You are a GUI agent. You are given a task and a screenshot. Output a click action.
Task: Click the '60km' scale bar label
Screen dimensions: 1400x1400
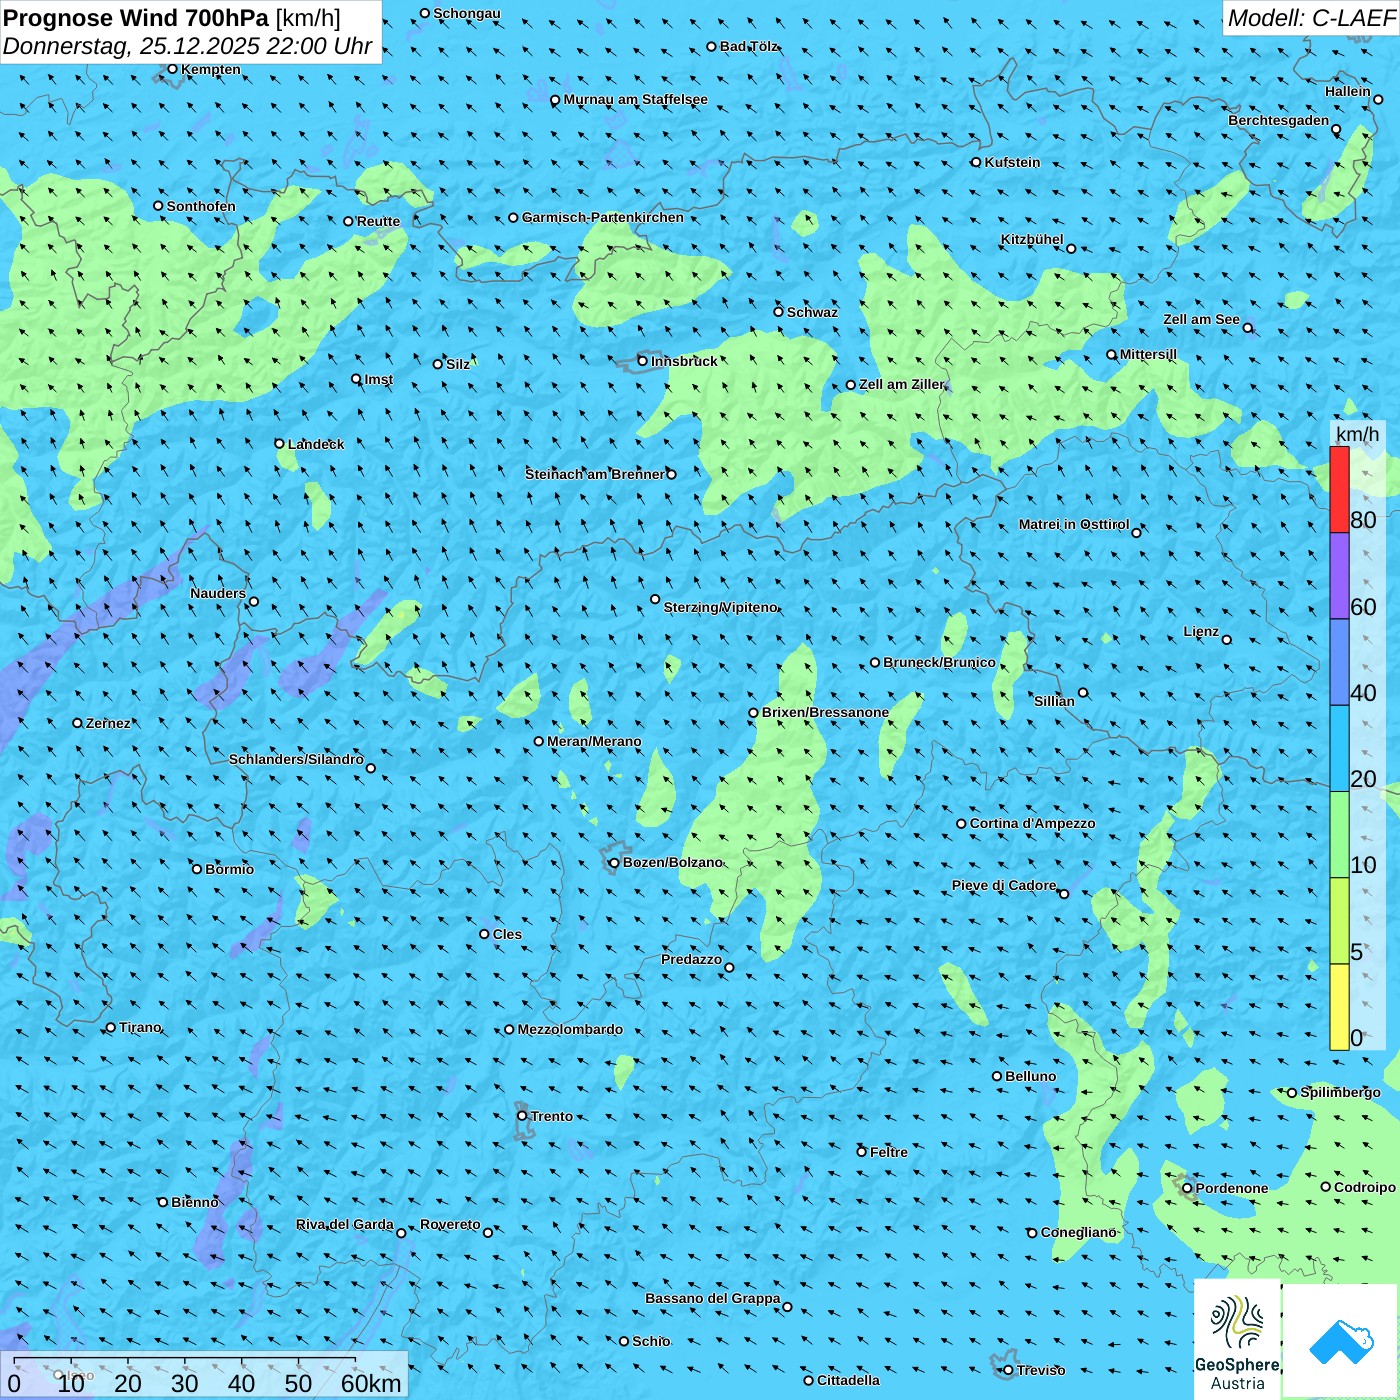point(371,1383)
